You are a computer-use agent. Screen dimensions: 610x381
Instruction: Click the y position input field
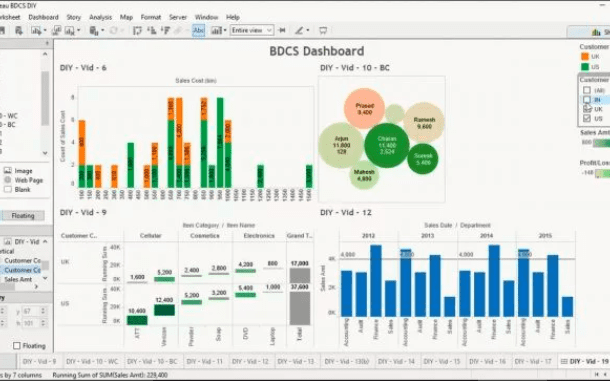pos(31,311)
